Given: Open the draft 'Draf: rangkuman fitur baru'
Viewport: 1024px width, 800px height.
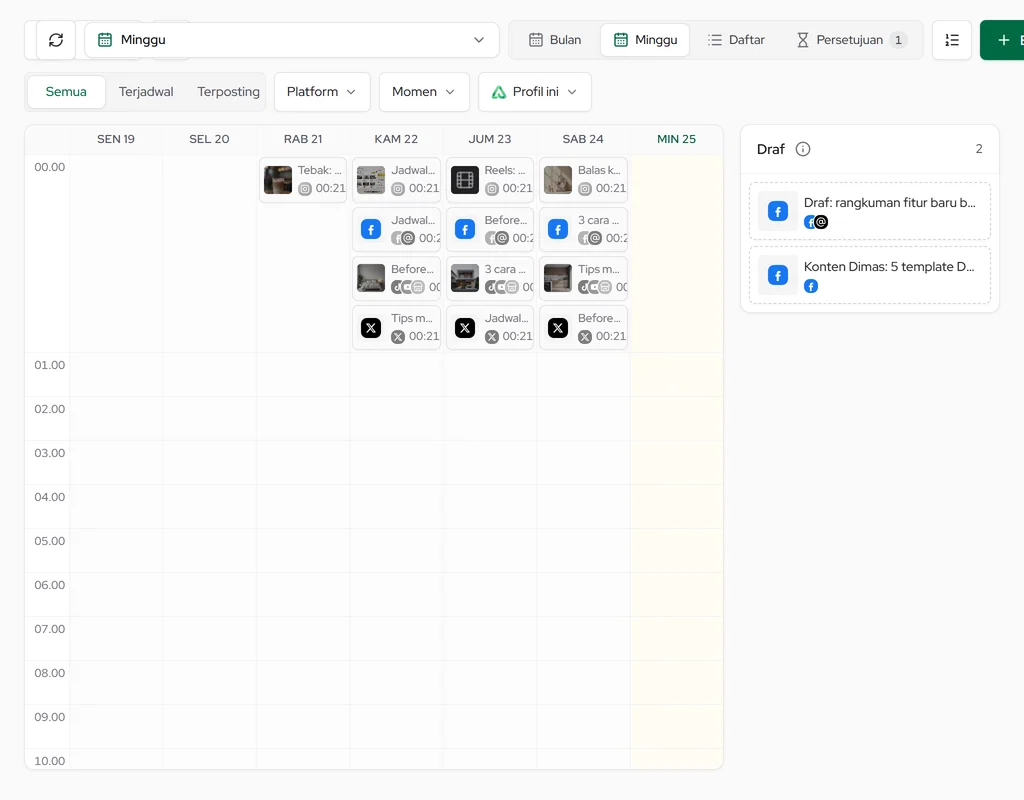Looking at the screenshot, I should (870, 211).
